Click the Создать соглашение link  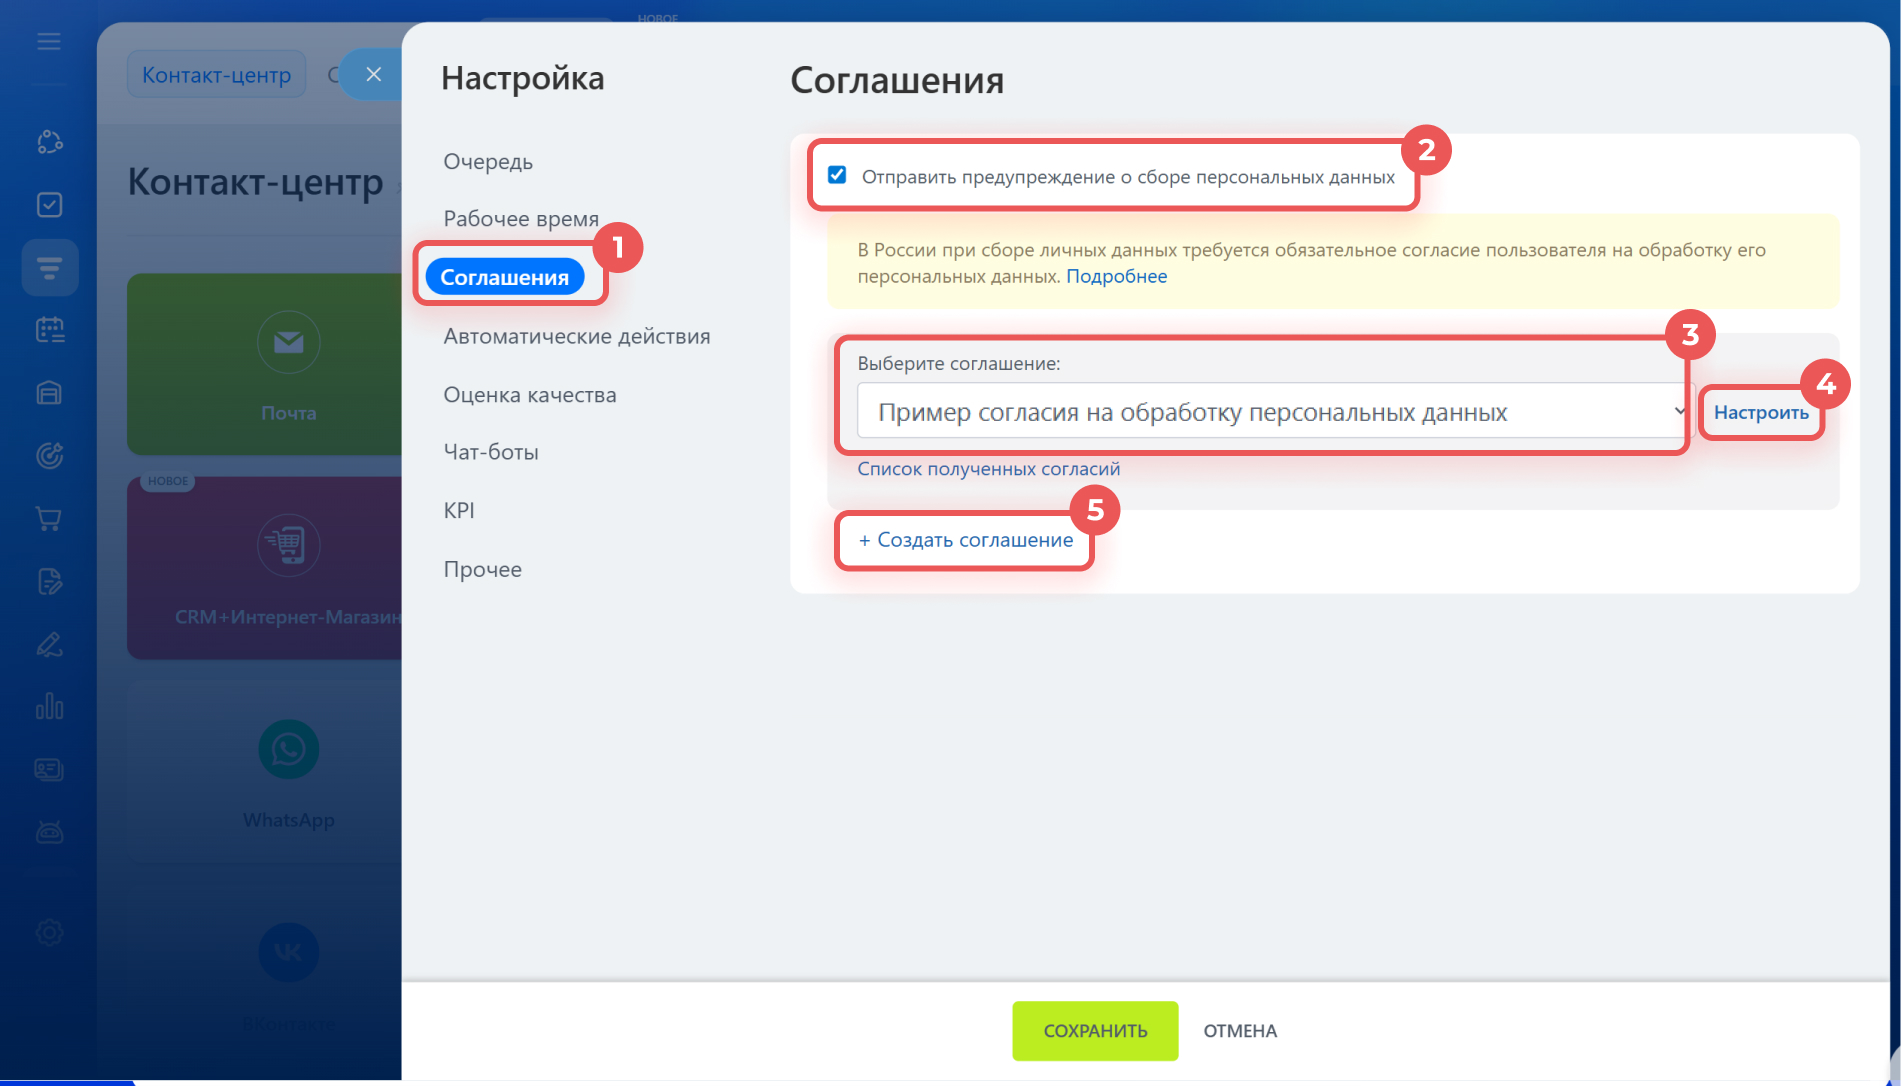tap(966, 540)
